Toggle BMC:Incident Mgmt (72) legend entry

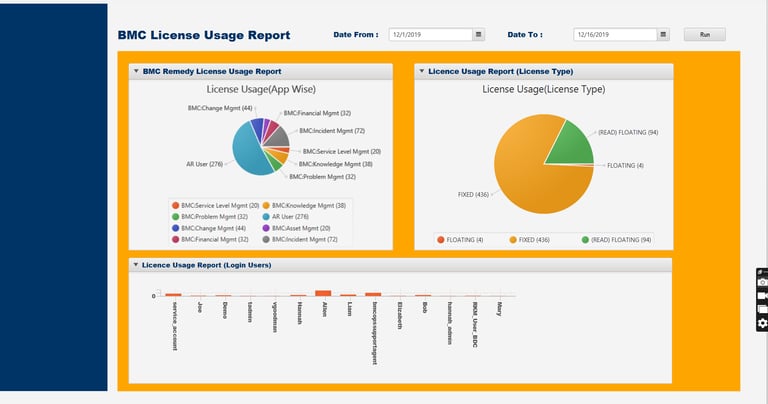(x=300, y=239)
